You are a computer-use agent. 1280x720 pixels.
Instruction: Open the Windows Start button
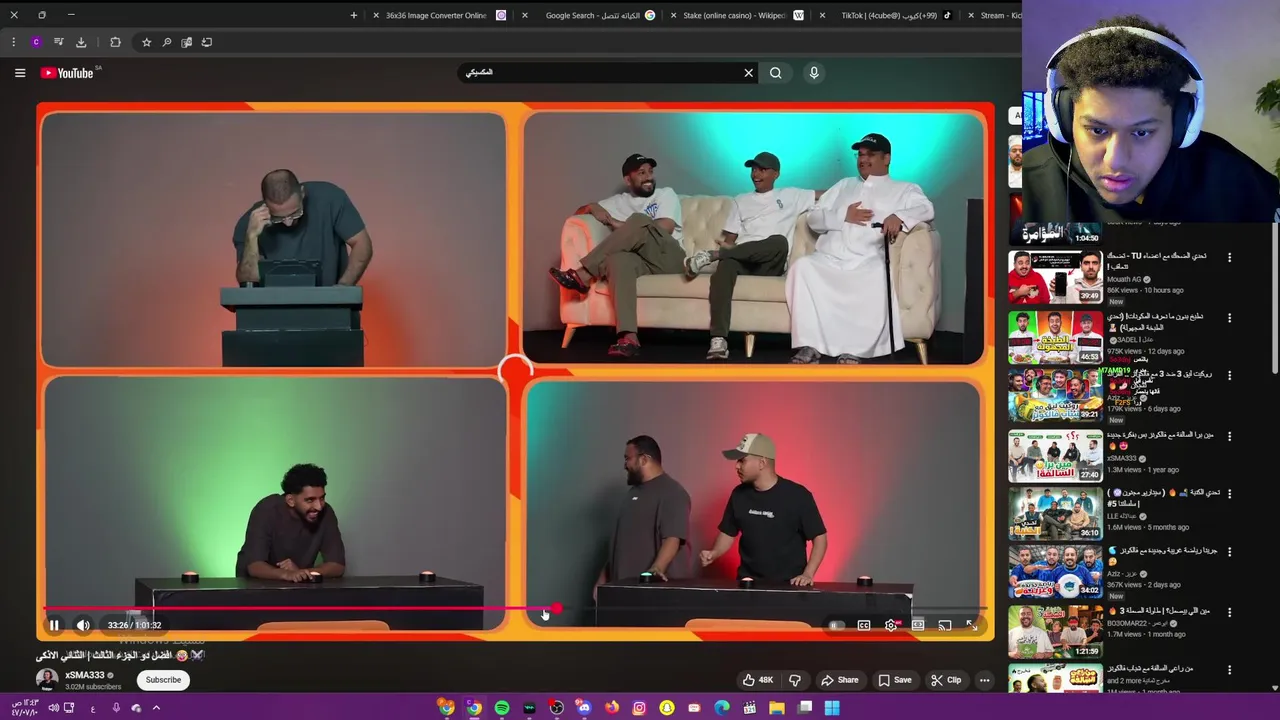(x=832, y=708)
